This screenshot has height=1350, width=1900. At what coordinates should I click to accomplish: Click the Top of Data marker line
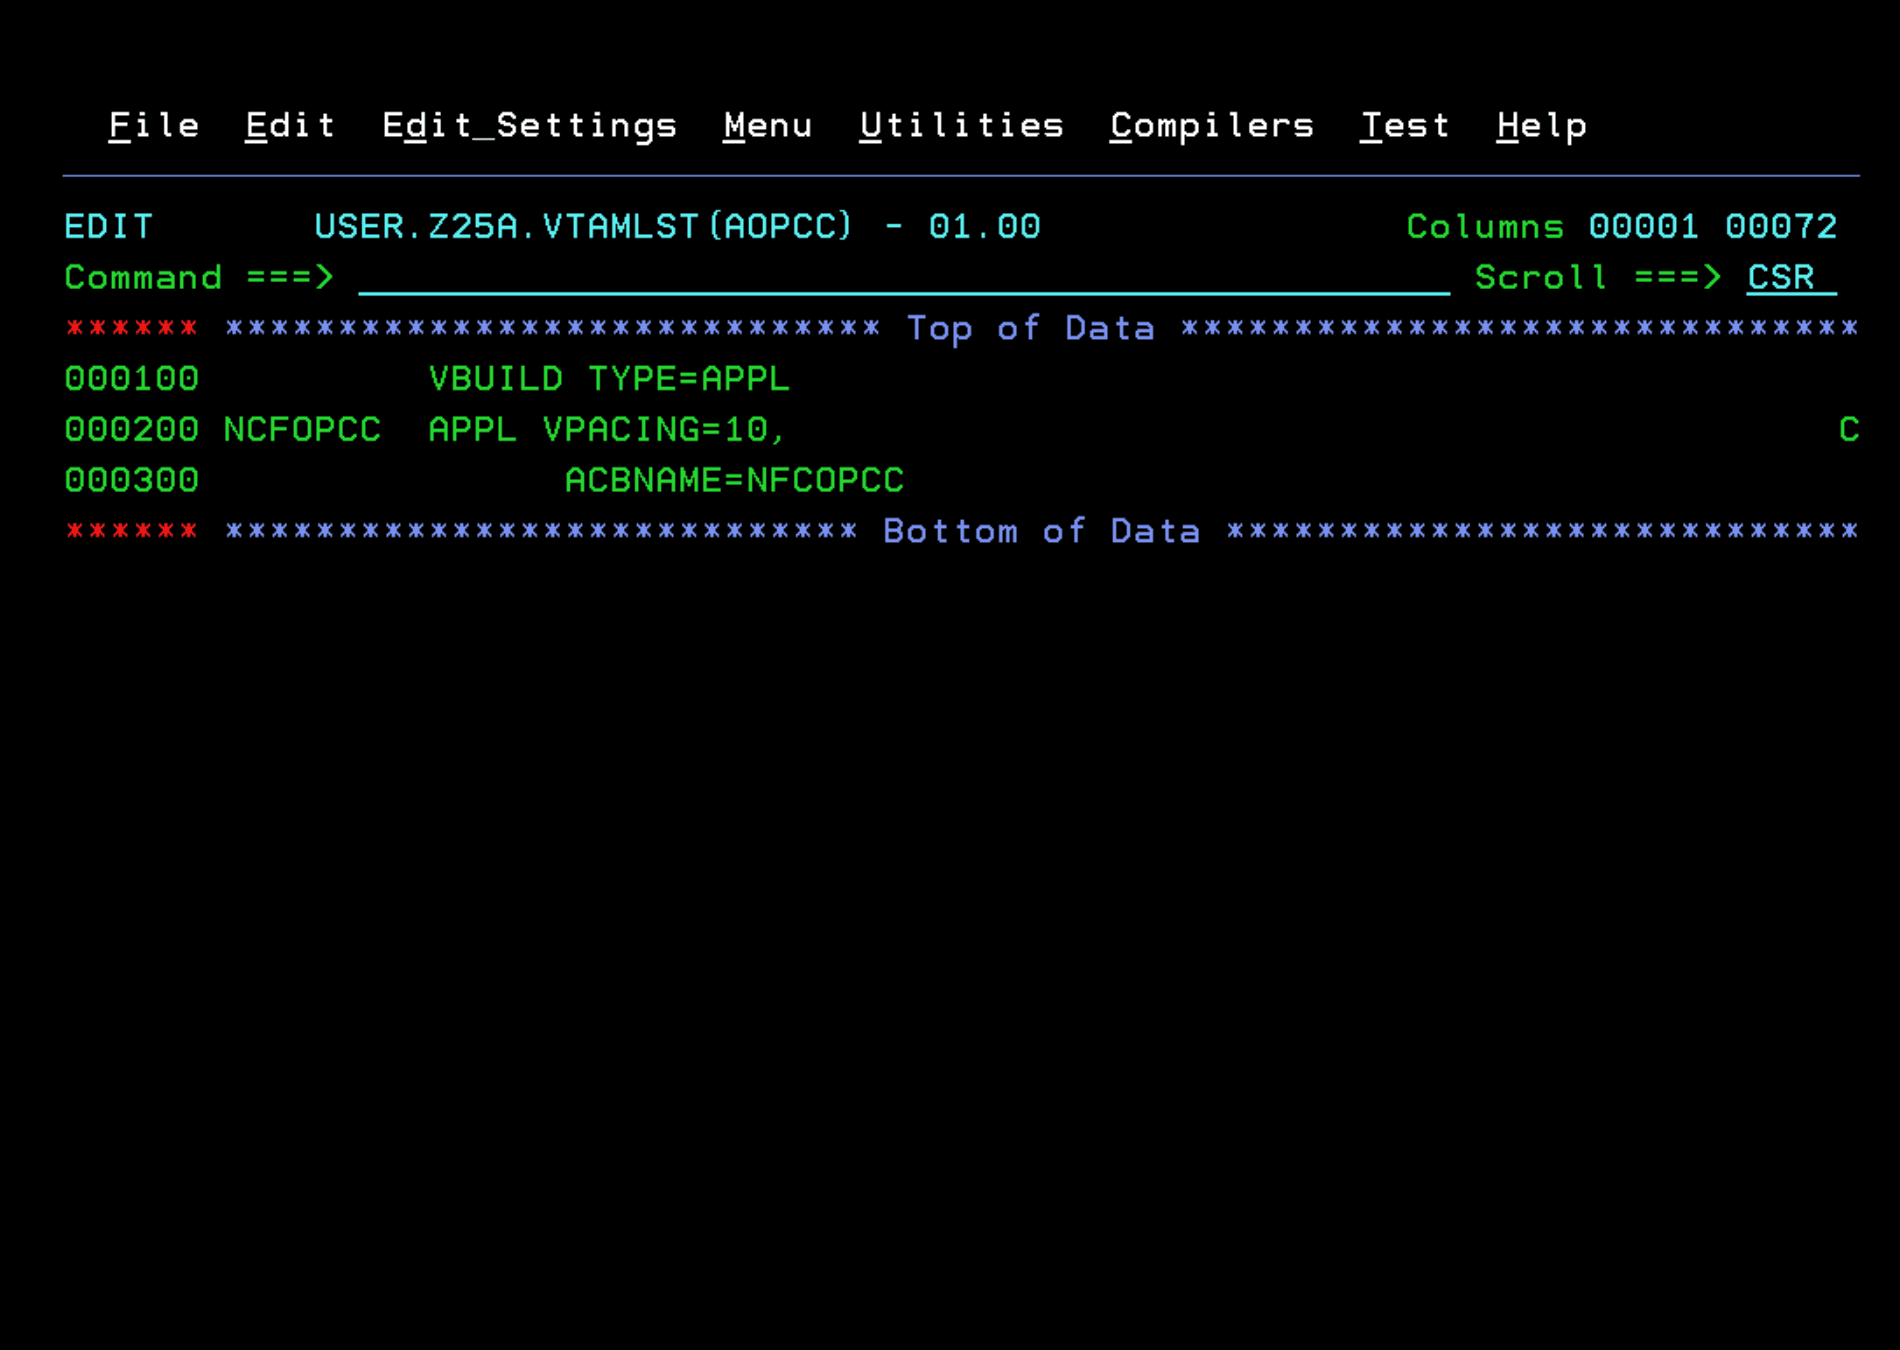coord(1032,328)
